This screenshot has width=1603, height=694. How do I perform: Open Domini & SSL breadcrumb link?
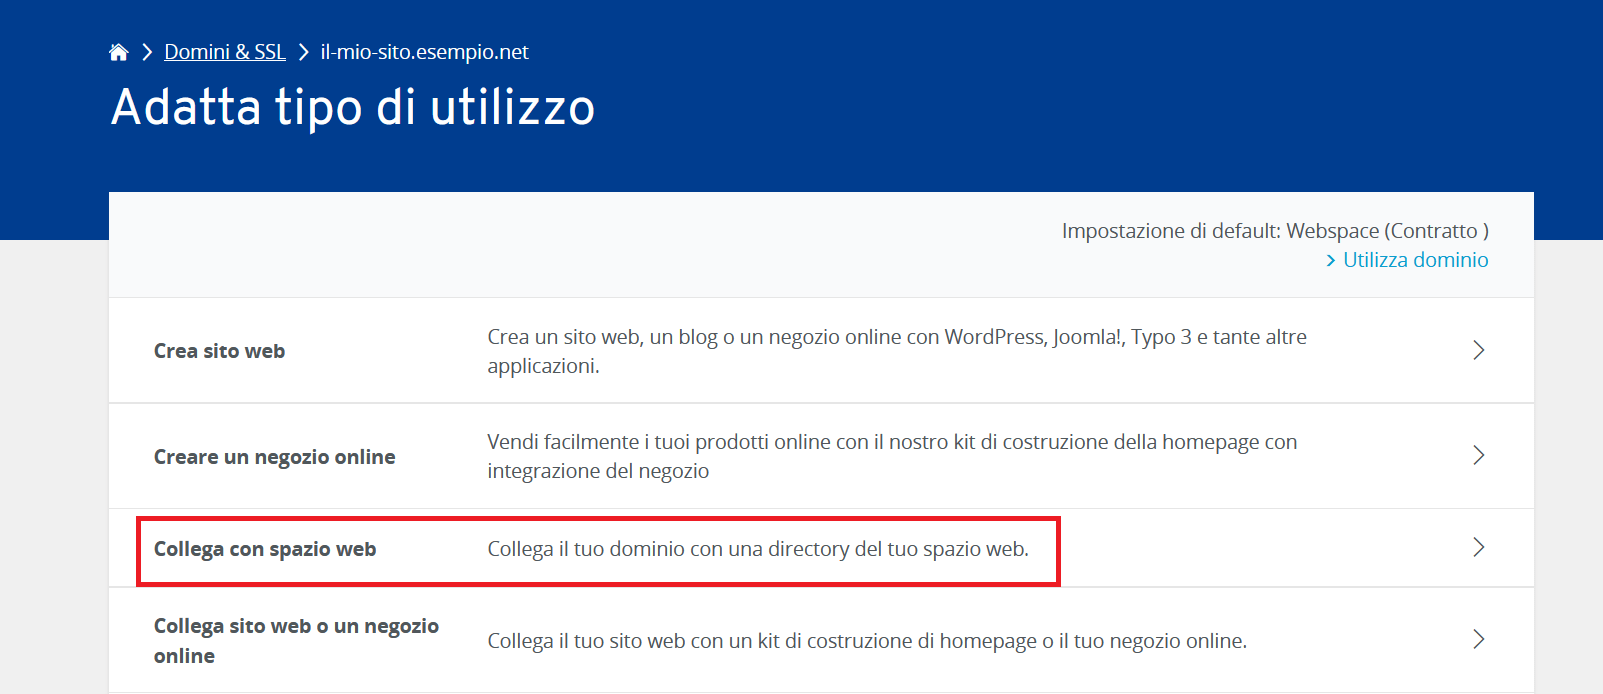(225, 52)
